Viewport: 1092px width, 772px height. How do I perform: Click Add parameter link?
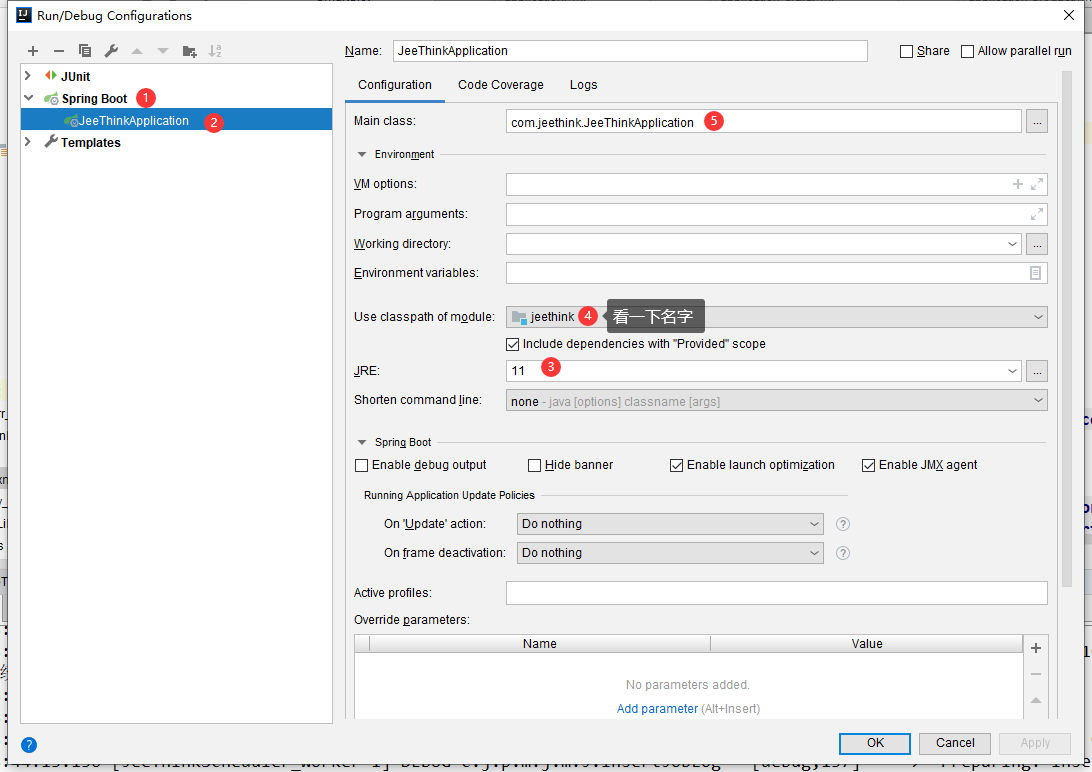[x=657, y=709]
